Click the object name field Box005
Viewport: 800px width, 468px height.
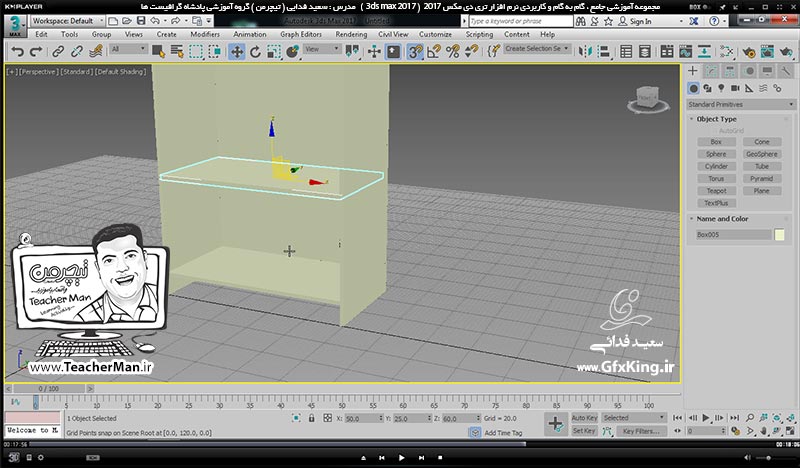(734, 235)
